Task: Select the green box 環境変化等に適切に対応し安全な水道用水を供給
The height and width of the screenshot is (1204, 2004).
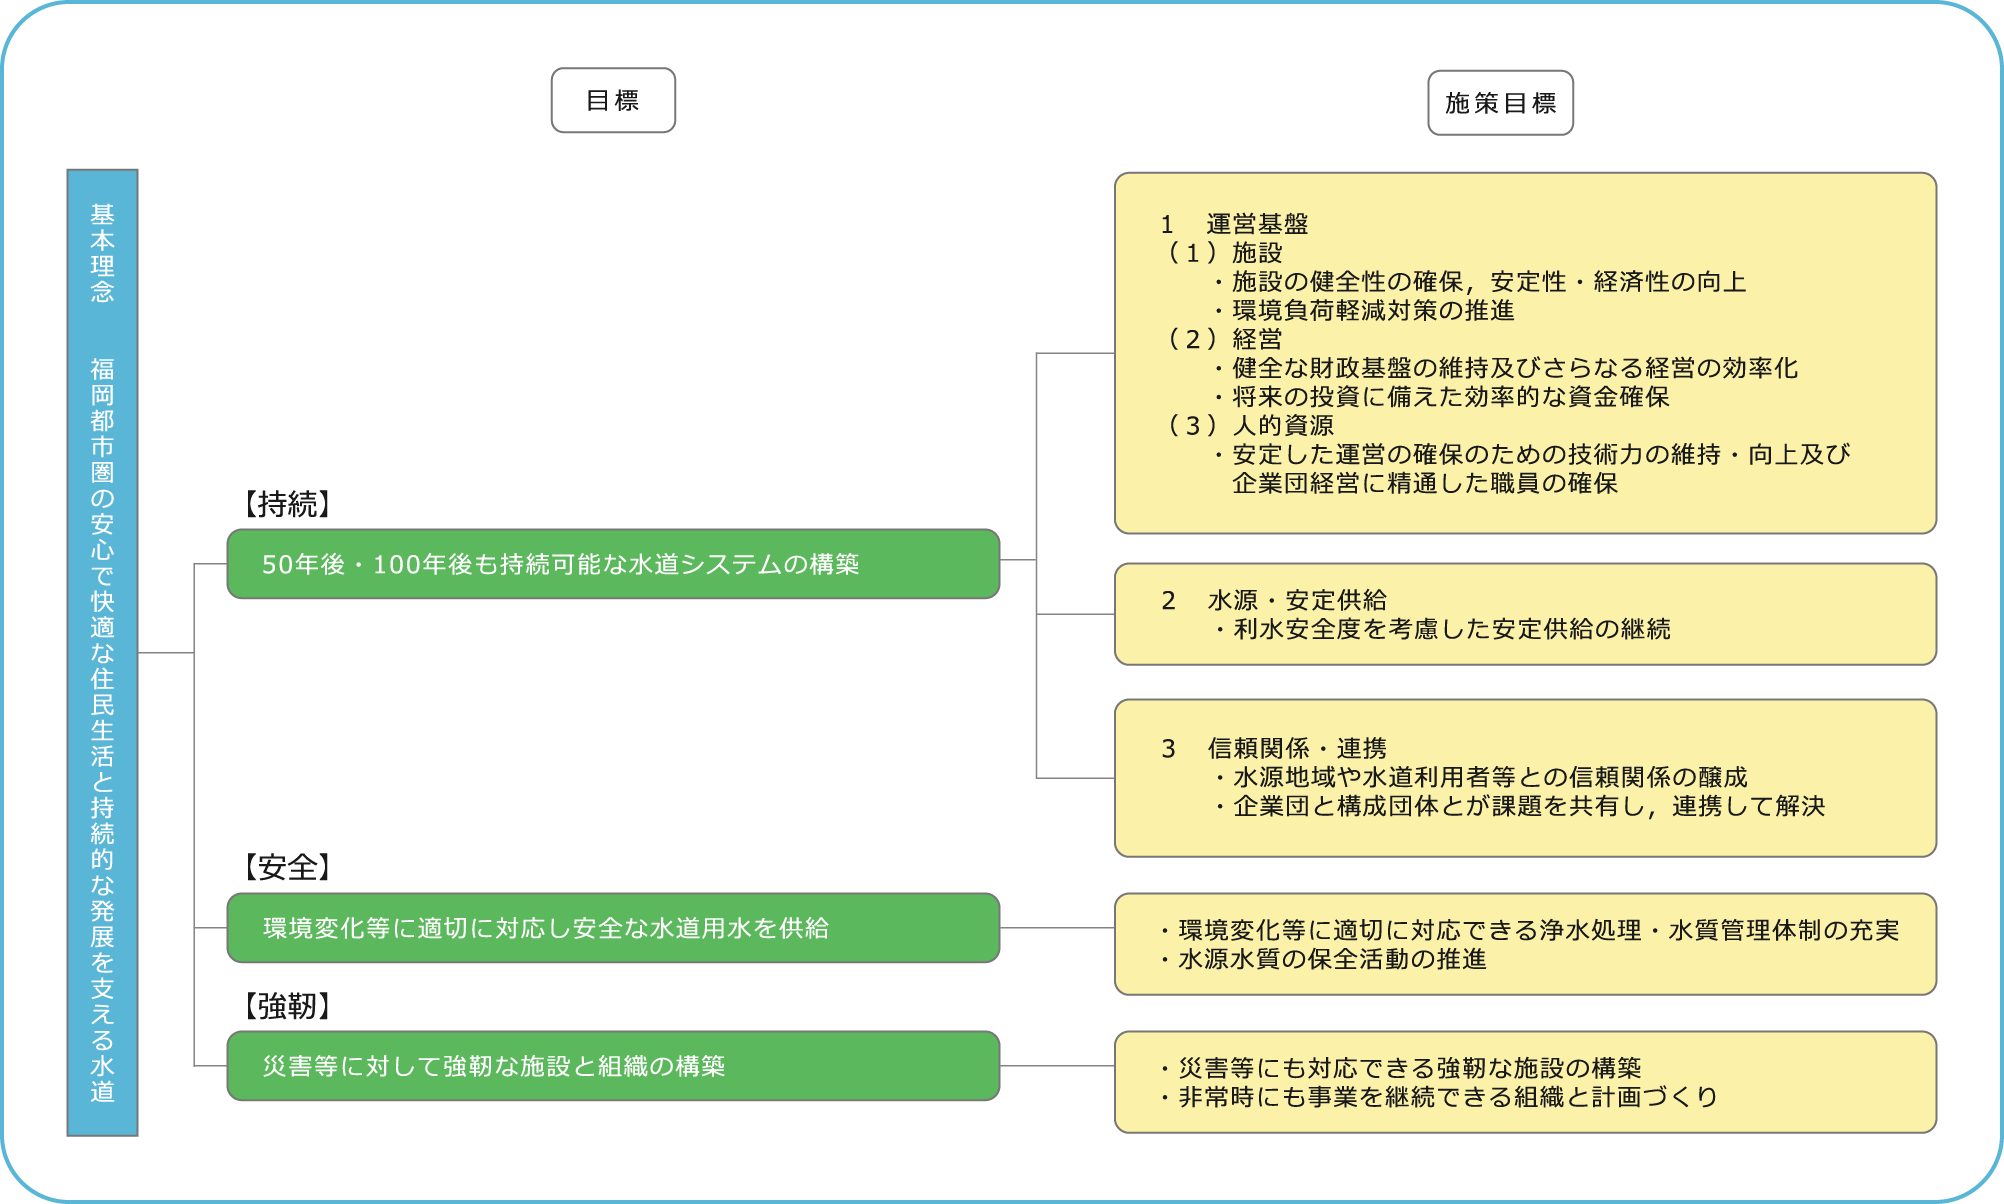Action: tap(613, 928)
